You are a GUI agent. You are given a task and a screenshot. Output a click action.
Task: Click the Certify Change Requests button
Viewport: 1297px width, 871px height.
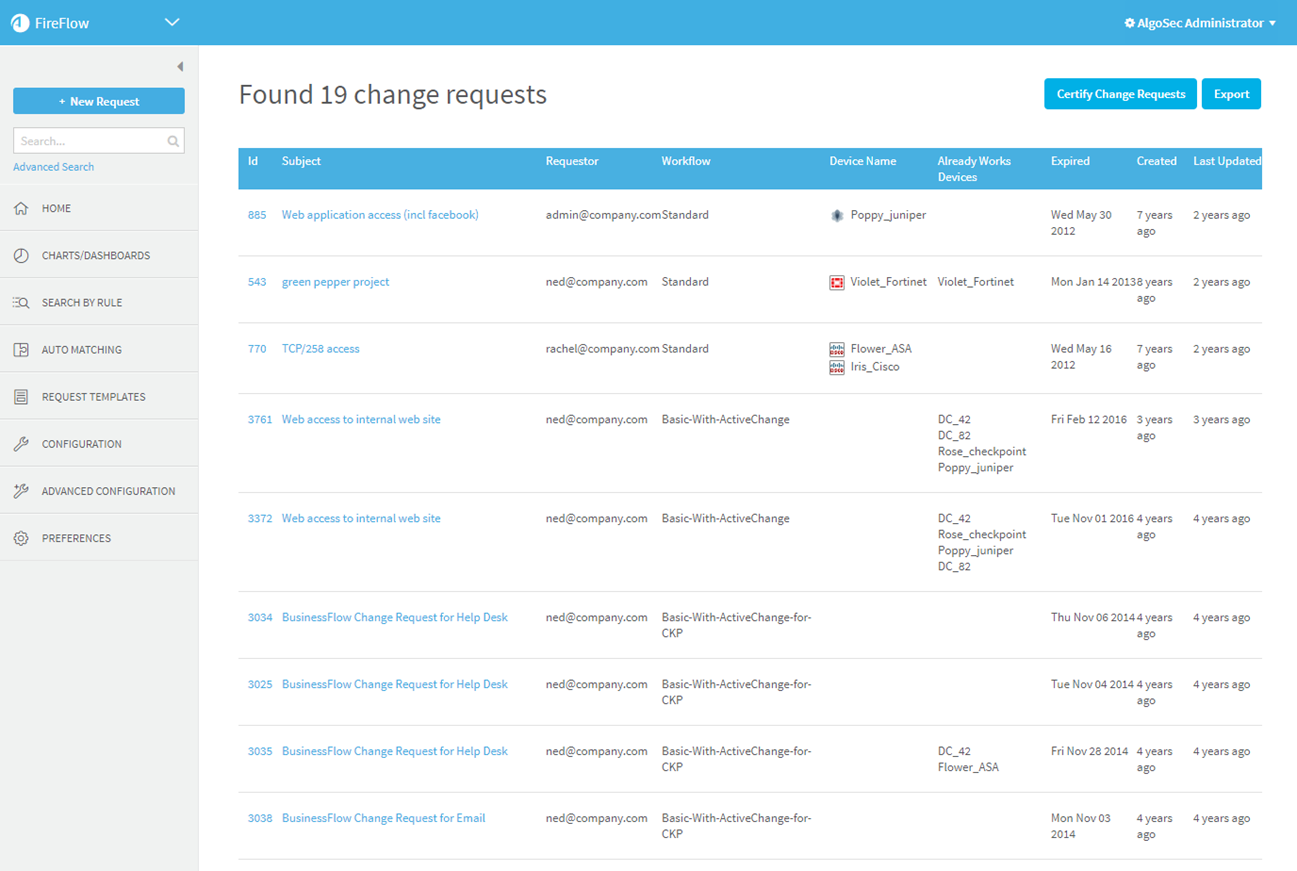click(x=1120, y=94)
